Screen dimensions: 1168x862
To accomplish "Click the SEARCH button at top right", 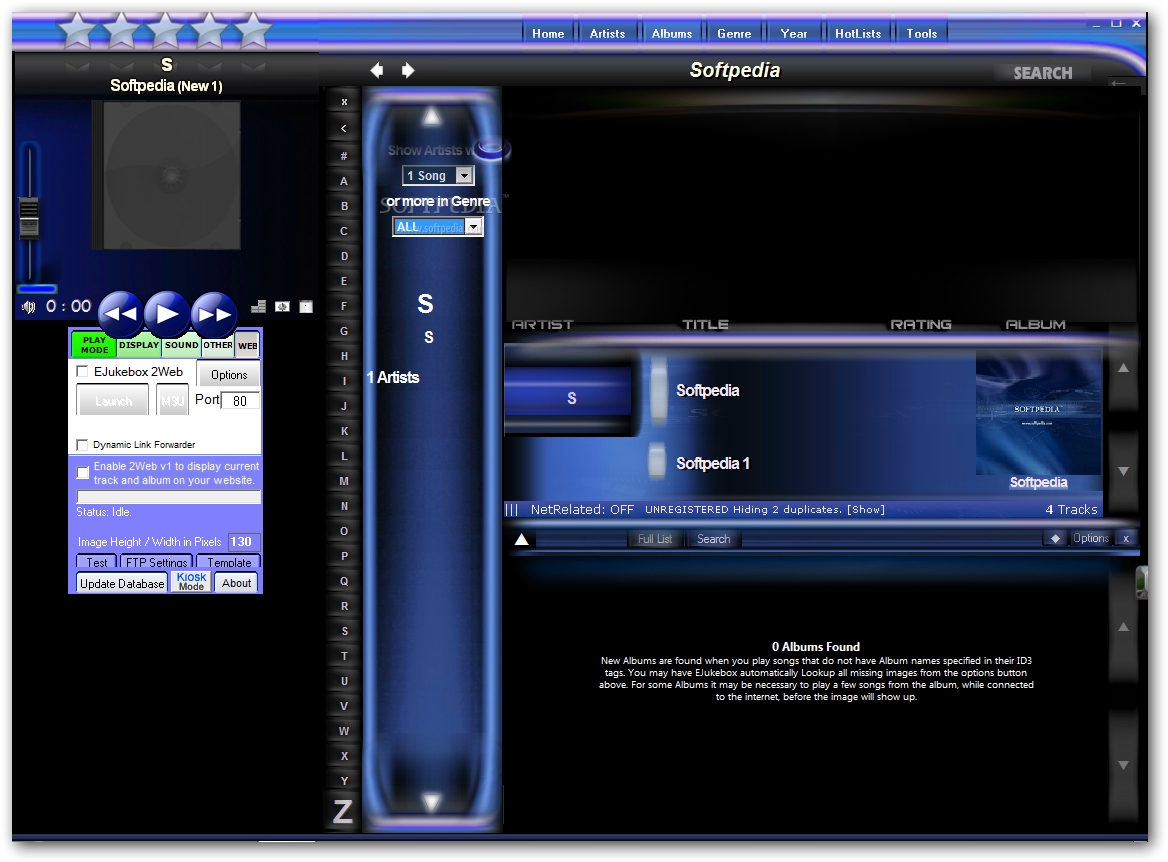I will 1043,73.
